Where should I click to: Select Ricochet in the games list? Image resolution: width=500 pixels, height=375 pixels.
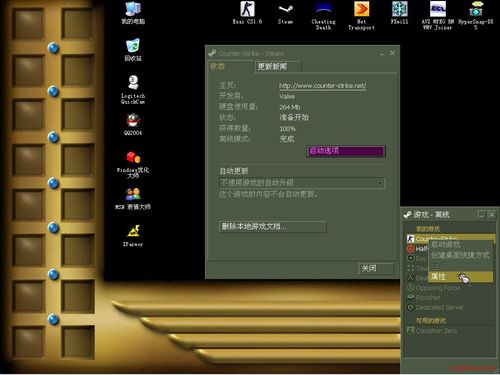pos(428,297)
